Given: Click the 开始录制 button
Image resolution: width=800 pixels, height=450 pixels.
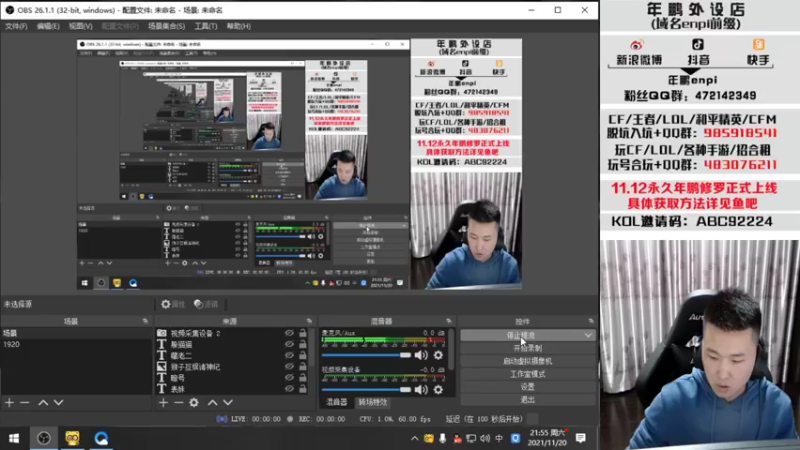Looking at the screenshot, I should [528, 348].
